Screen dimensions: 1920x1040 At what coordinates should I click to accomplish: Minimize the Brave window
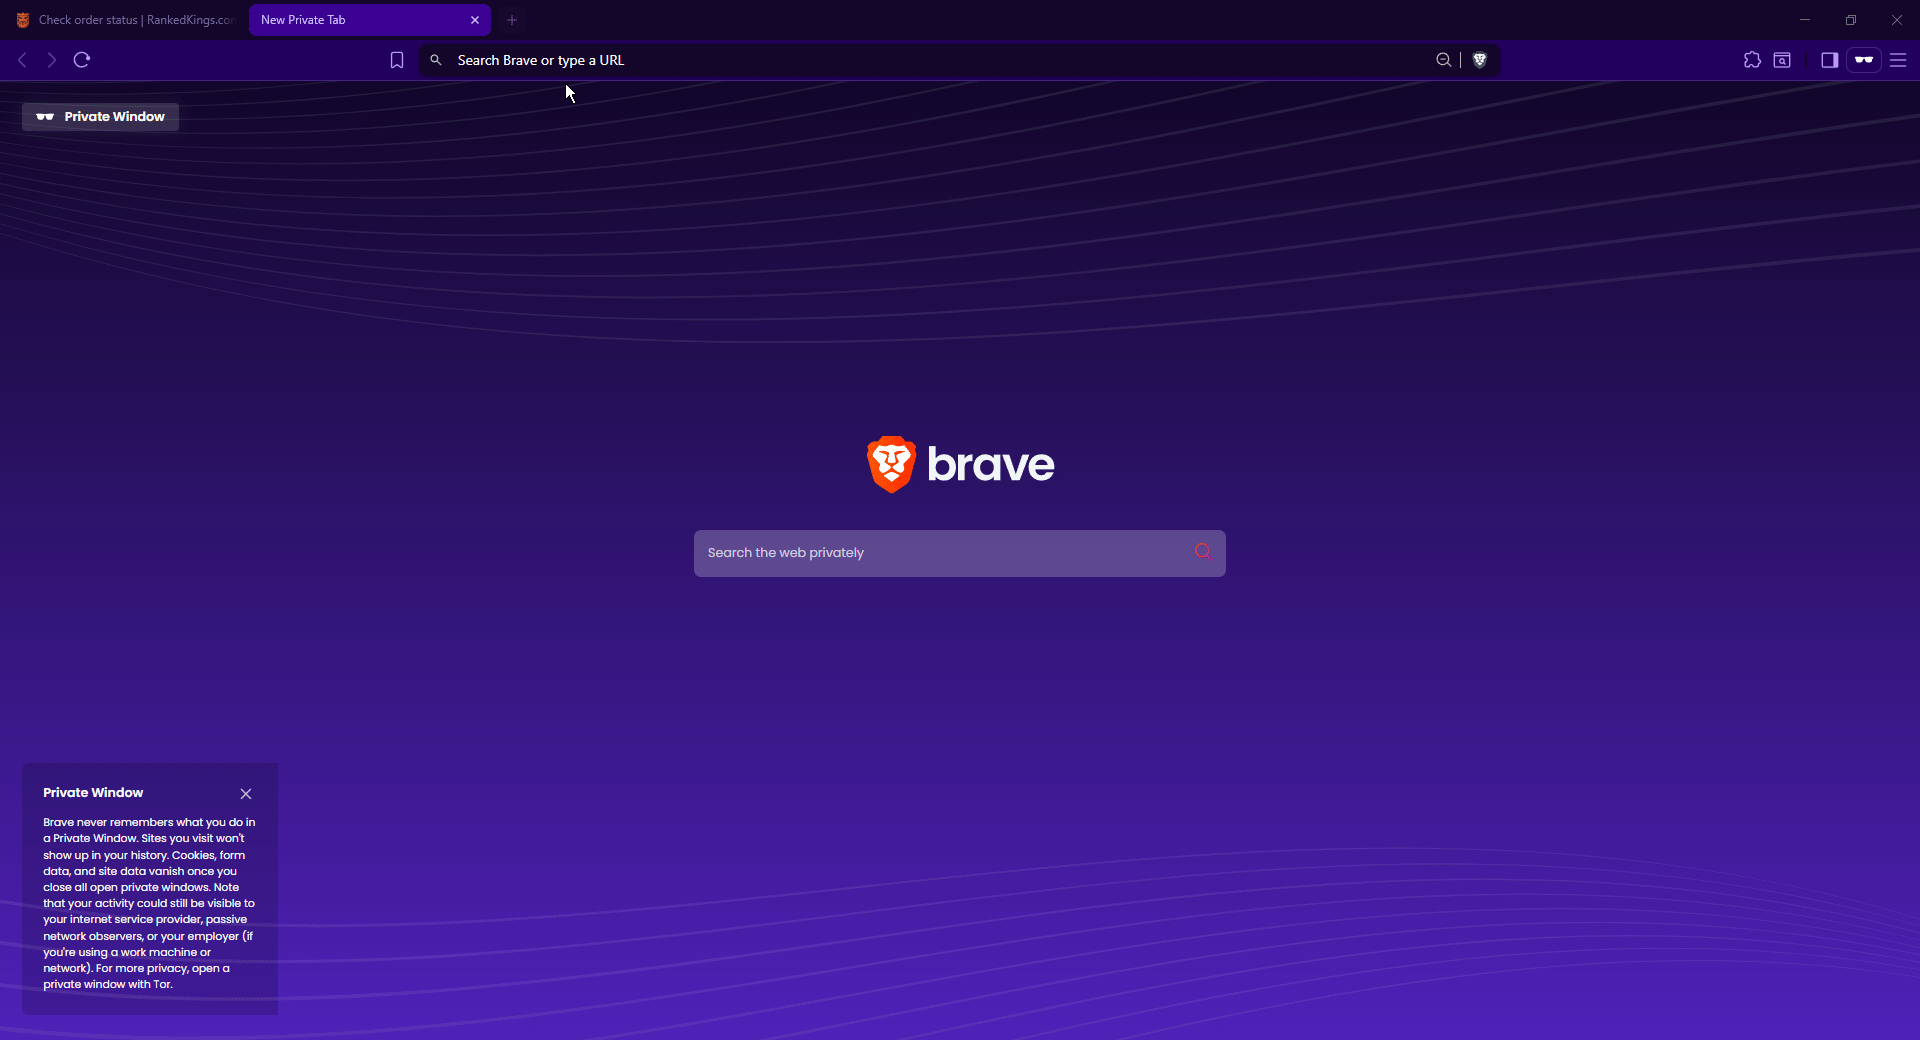tap(1805, 20)
